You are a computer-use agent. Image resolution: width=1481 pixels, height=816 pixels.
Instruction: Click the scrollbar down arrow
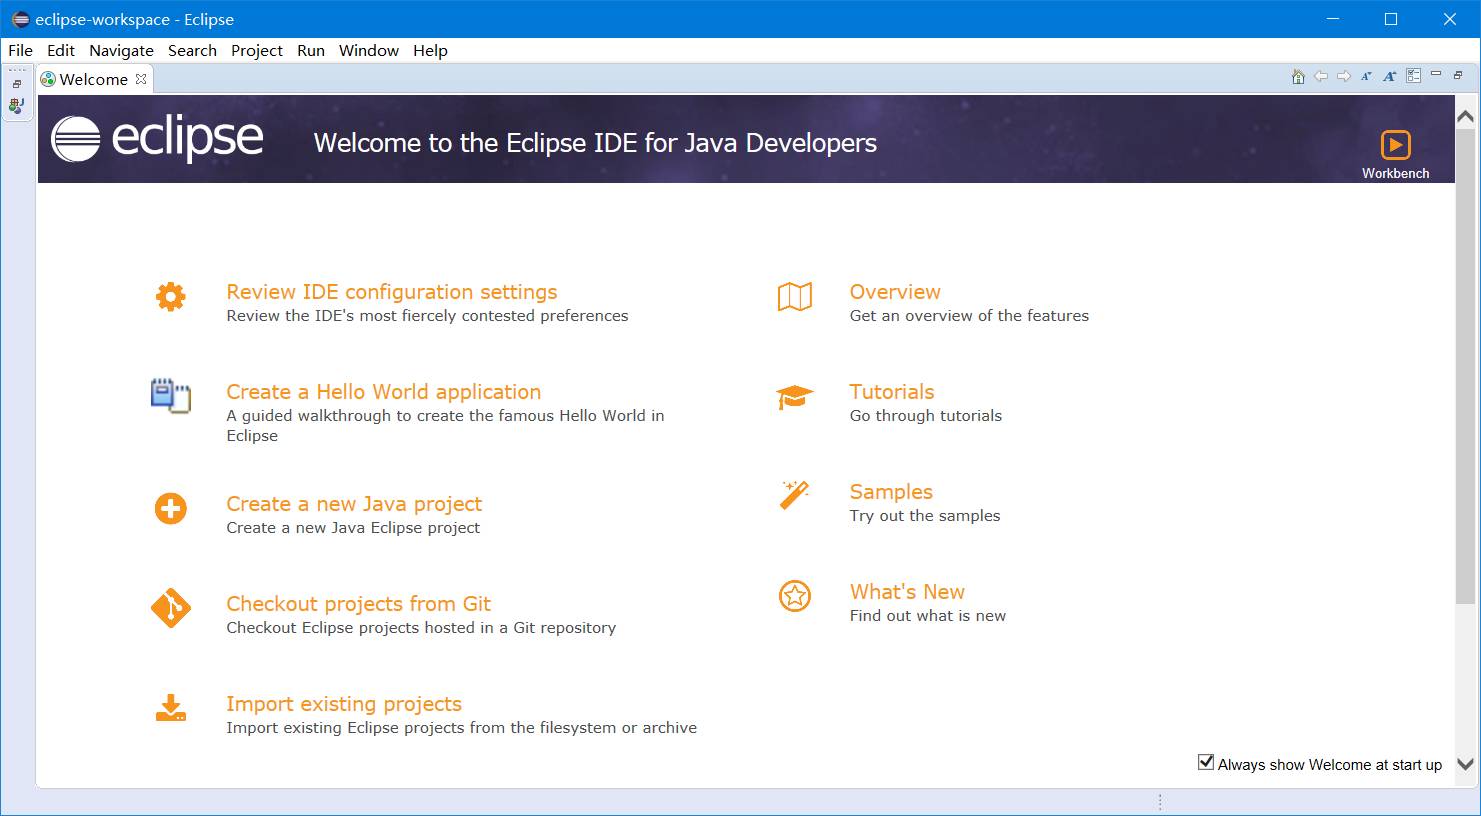click(x=1466, y=765)
